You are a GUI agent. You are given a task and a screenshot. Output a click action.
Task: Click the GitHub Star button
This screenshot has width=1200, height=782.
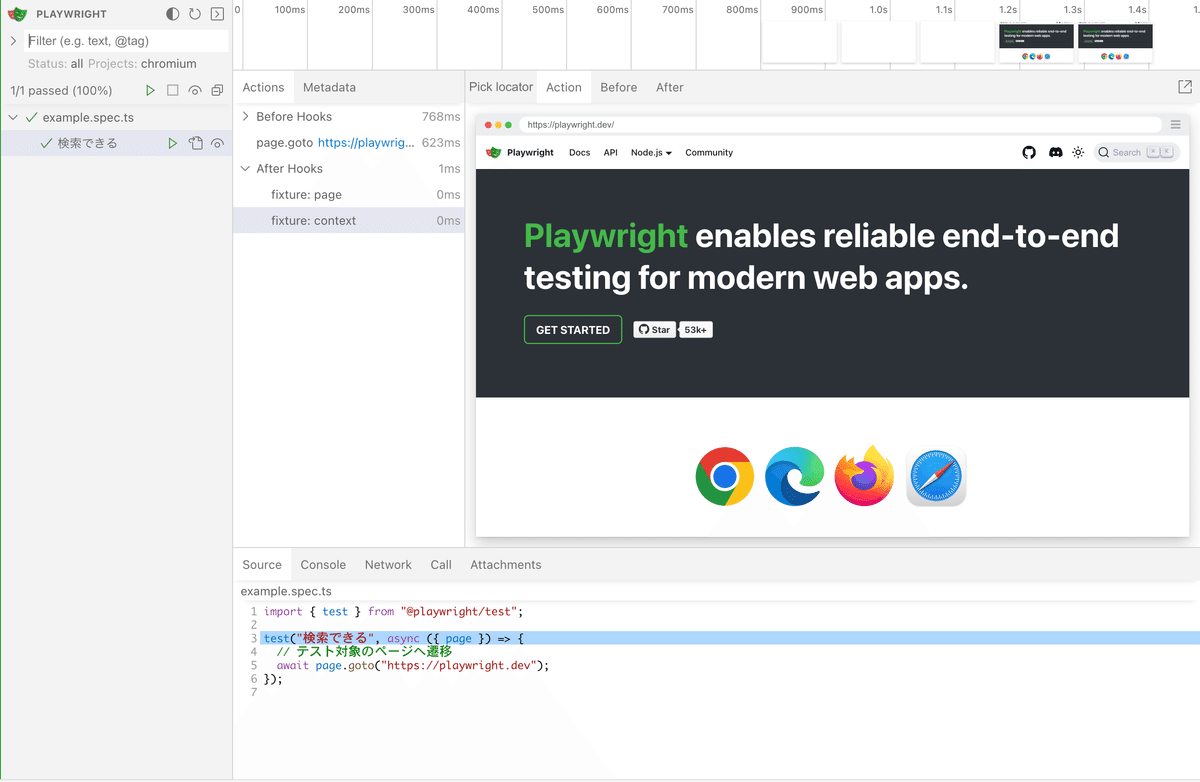coord(655,330)
